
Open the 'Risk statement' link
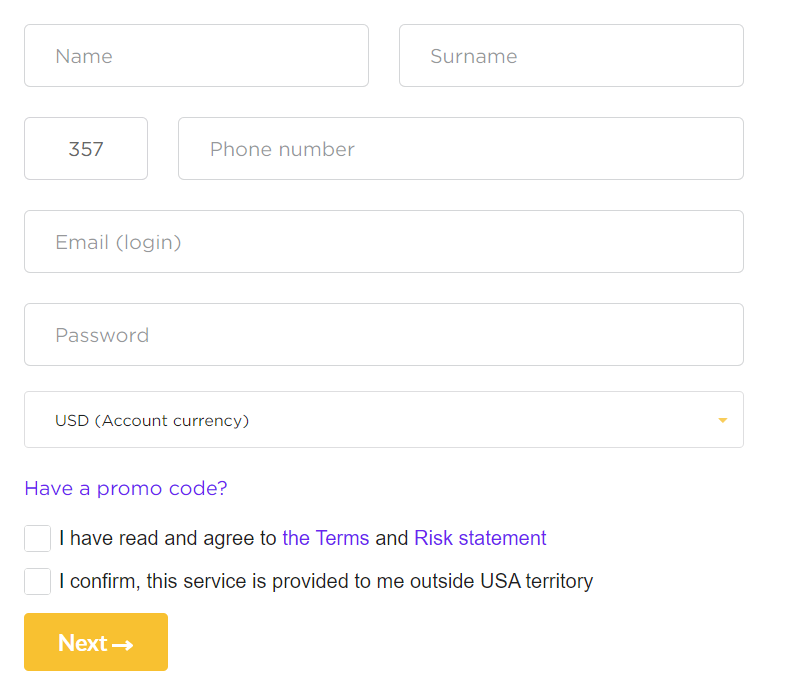pos(480,538)
